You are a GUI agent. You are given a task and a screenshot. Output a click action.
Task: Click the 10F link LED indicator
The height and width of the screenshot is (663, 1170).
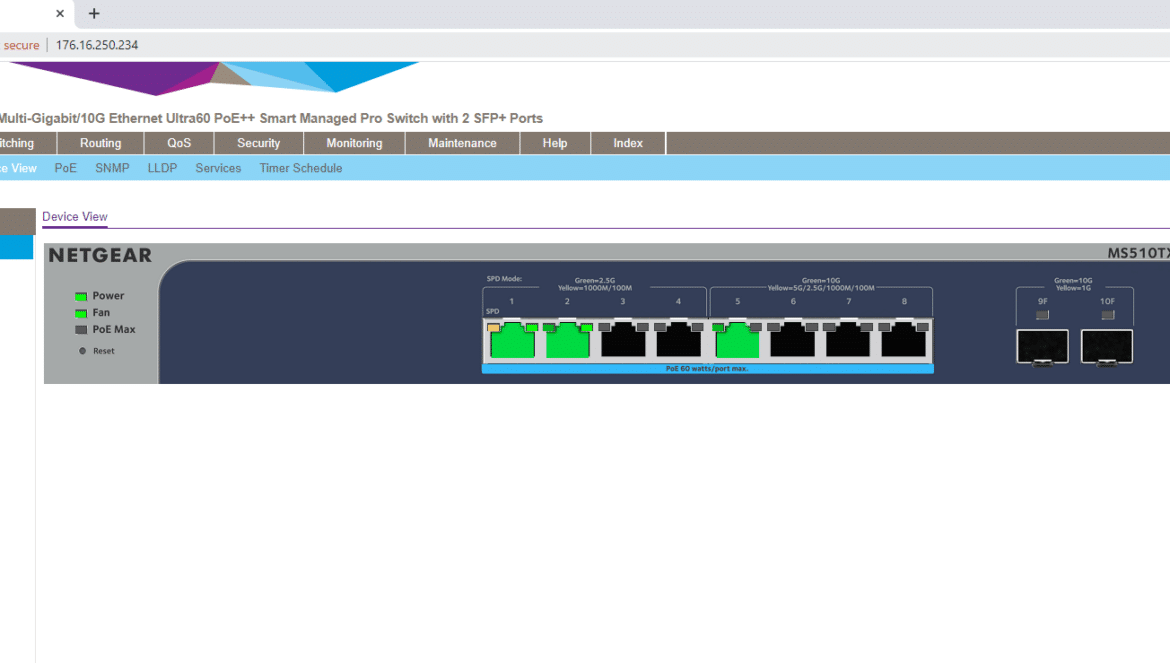coord(1107,315)
